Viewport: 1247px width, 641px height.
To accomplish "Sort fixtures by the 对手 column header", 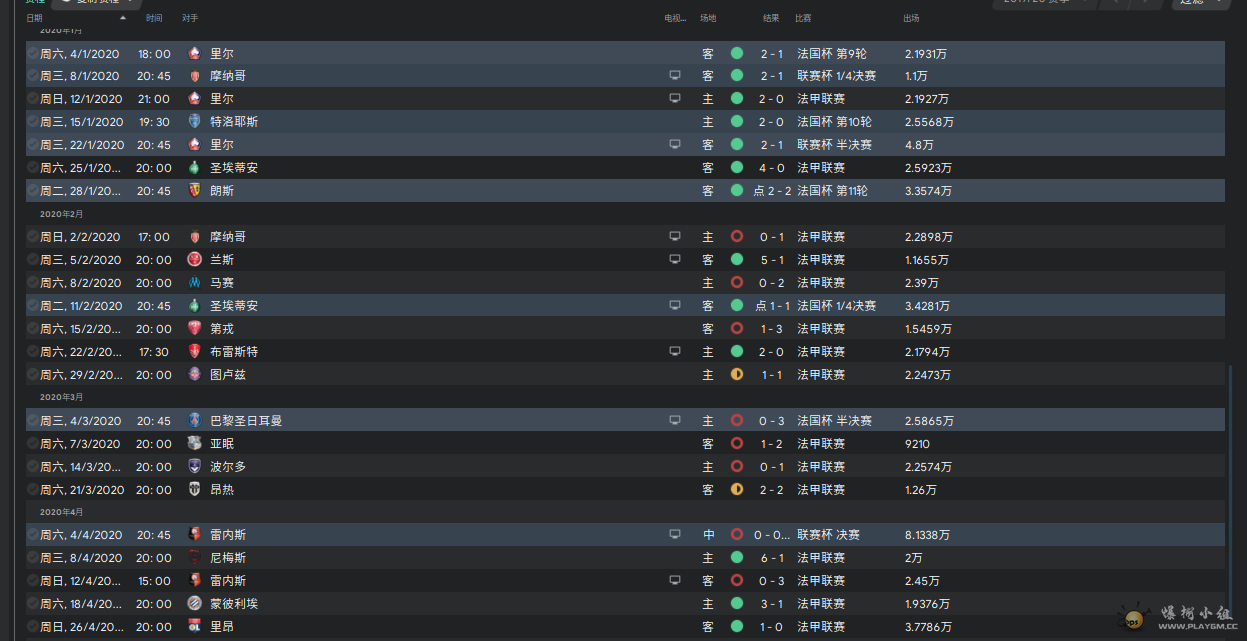I will tap(190, 18).
